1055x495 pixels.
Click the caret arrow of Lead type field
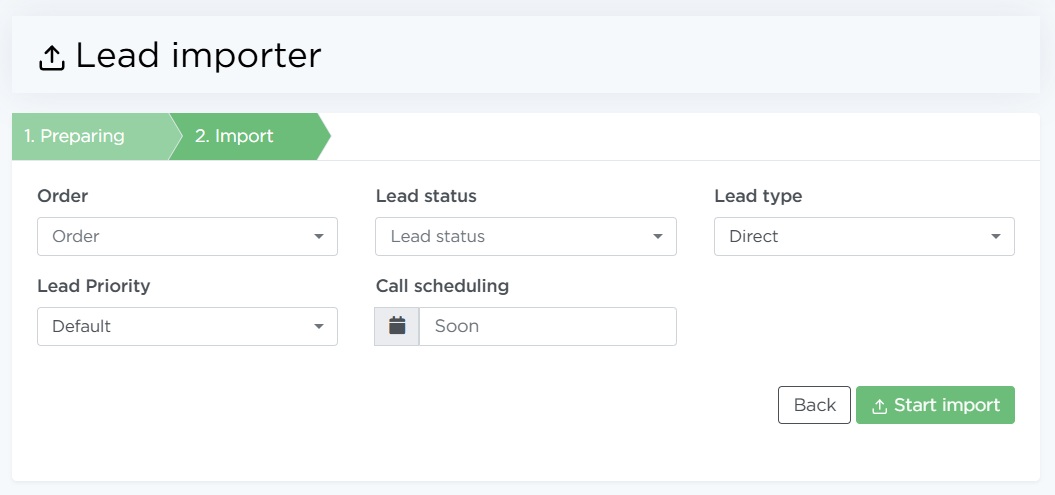[x=996, y=237]
